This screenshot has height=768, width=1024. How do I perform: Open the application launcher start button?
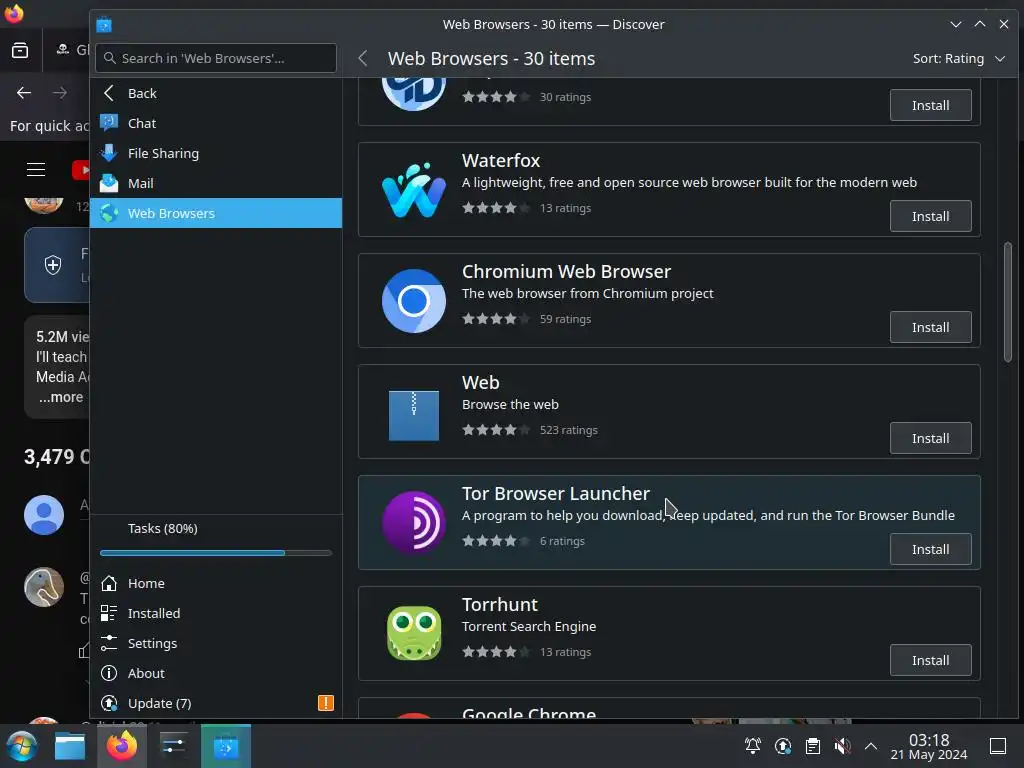click(x=22, y=746)
